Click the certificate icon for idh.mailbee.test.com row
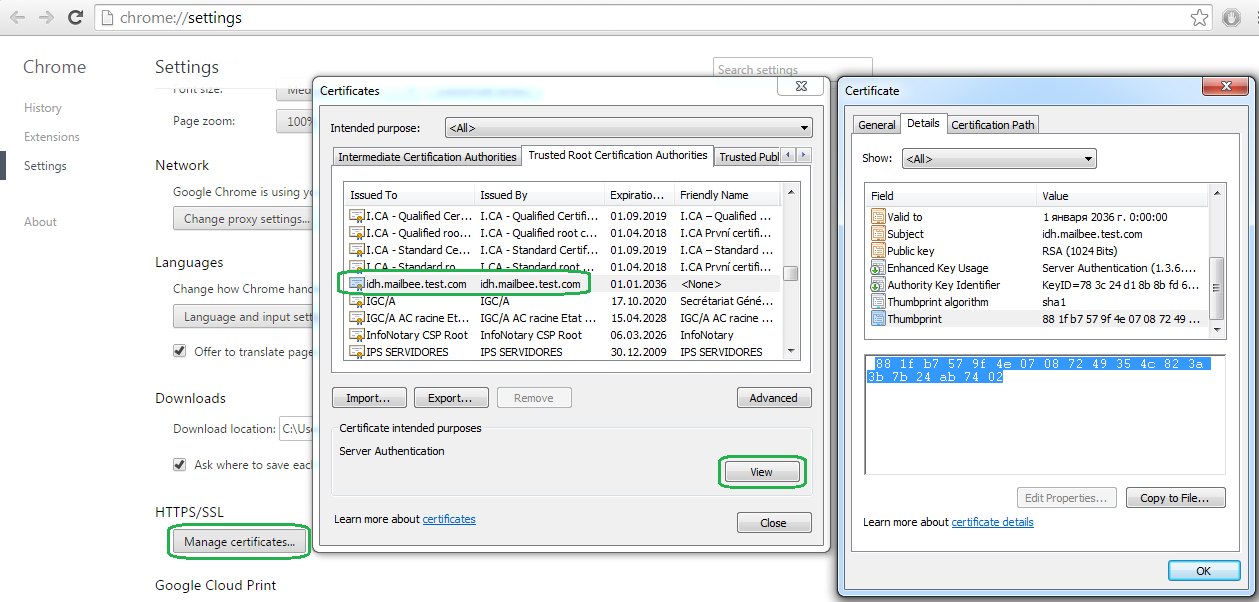 (x=356, y=284)
